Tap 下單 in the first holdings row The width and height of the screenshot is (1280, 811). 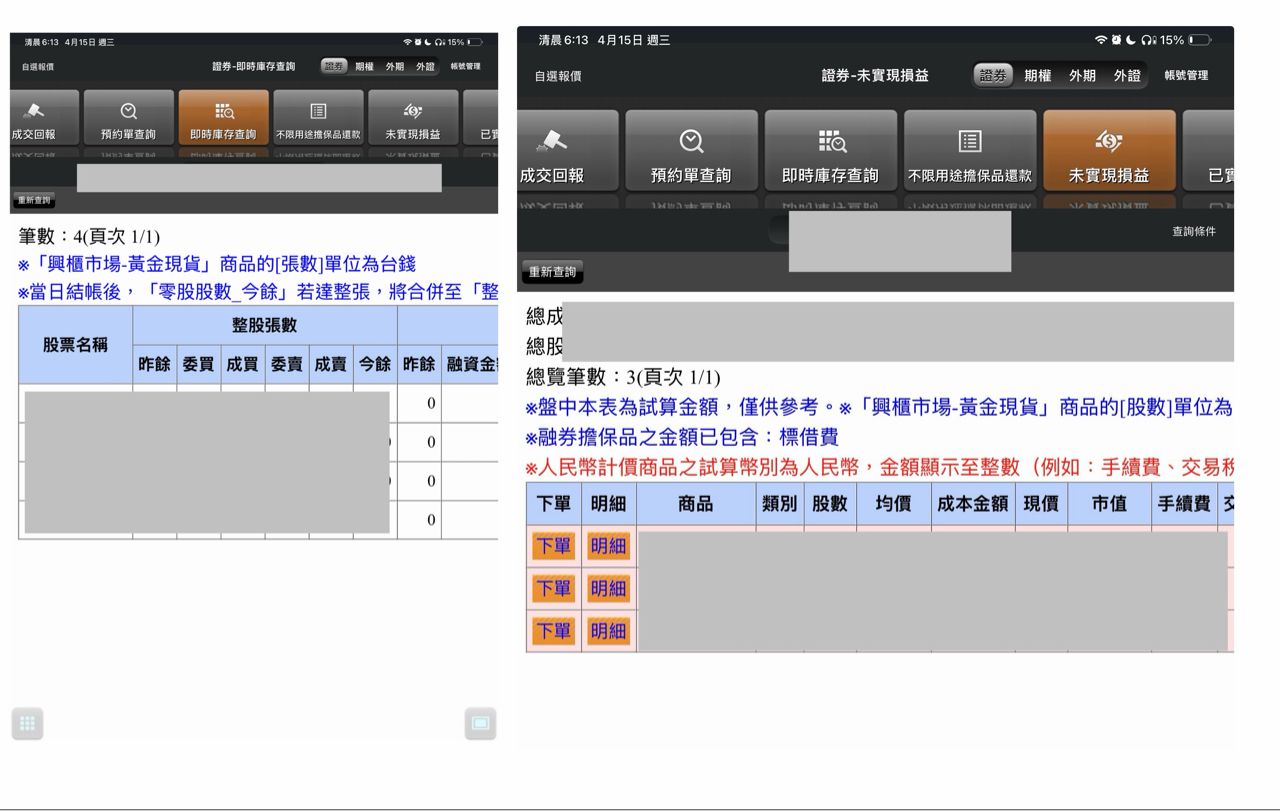pyautogui.click(x=553, y=546)
